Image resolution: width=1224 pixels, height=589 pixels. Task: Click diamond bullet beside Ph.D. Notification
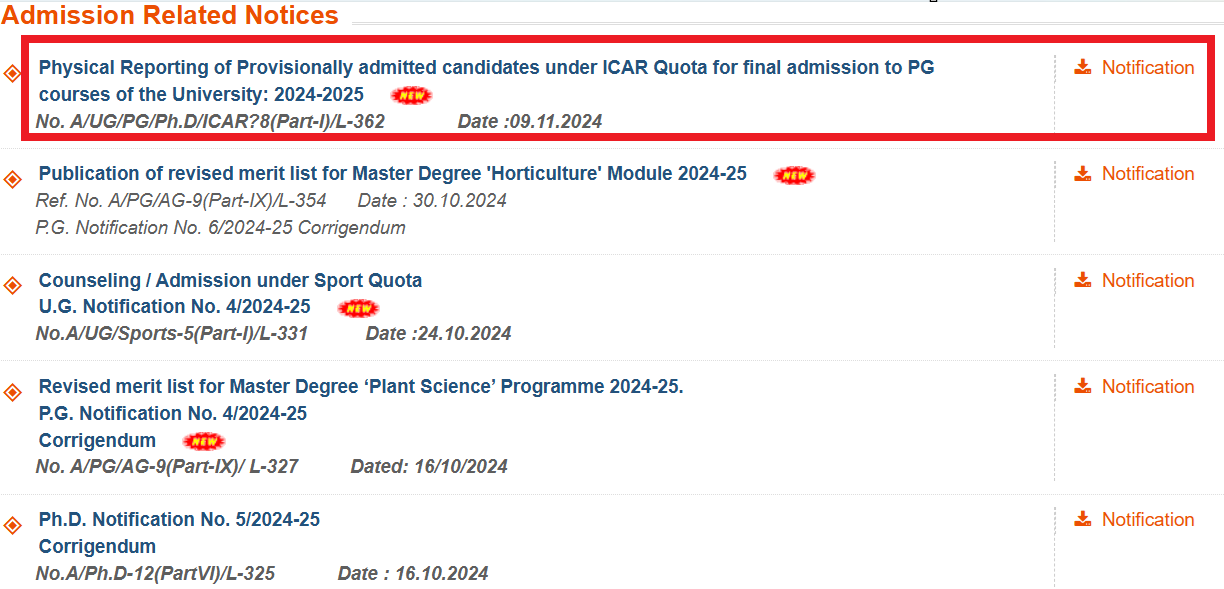pyautogui.click(x=13, y=525)
